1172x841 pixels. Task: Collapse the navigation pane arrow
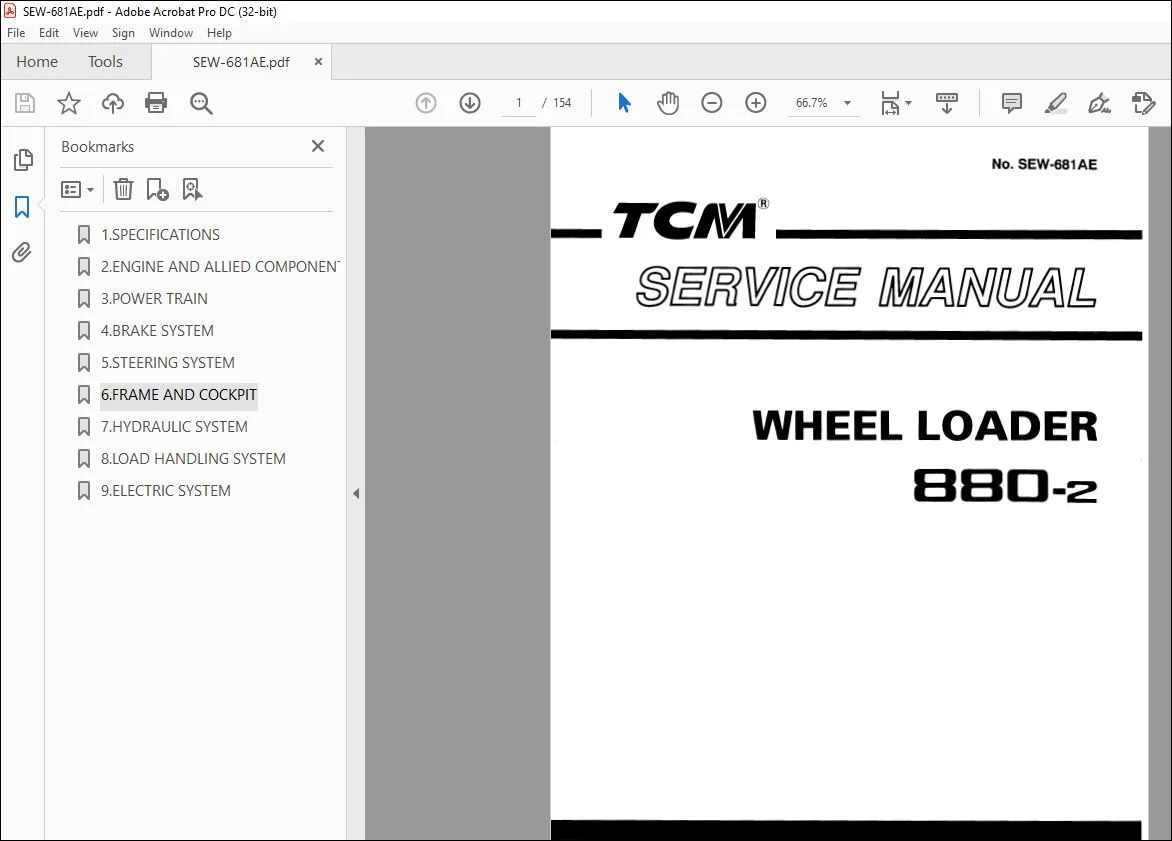356,493
